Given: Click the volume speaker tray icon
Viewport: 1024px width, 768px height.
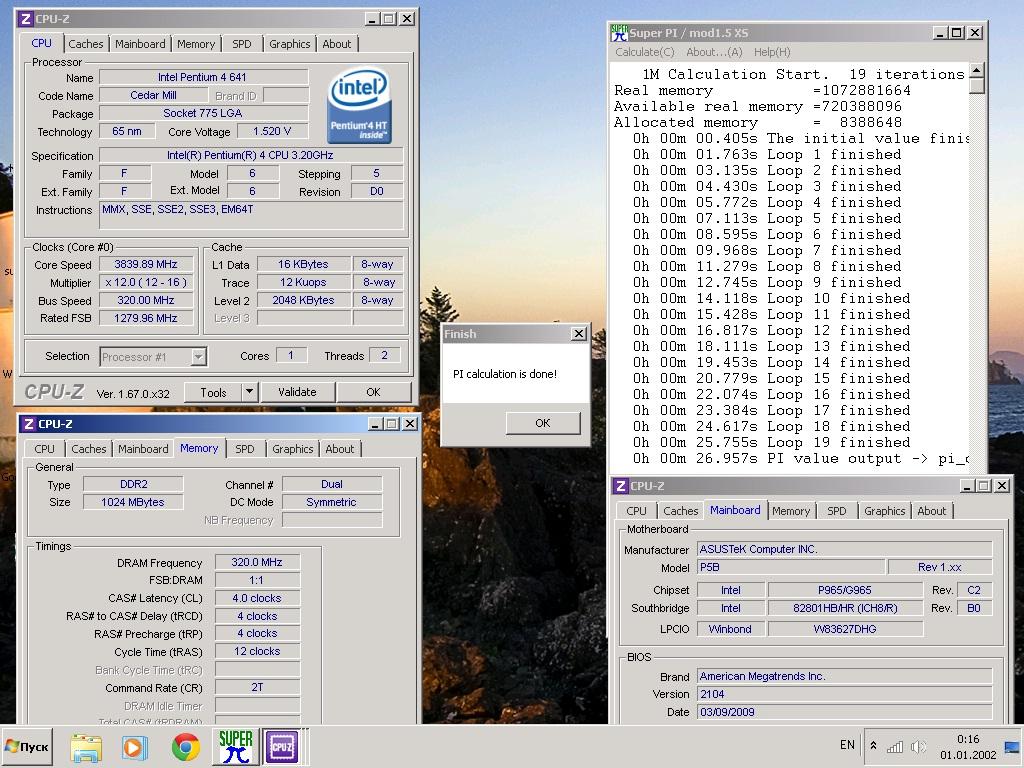Looking at the screenshot, I should 919,746.
